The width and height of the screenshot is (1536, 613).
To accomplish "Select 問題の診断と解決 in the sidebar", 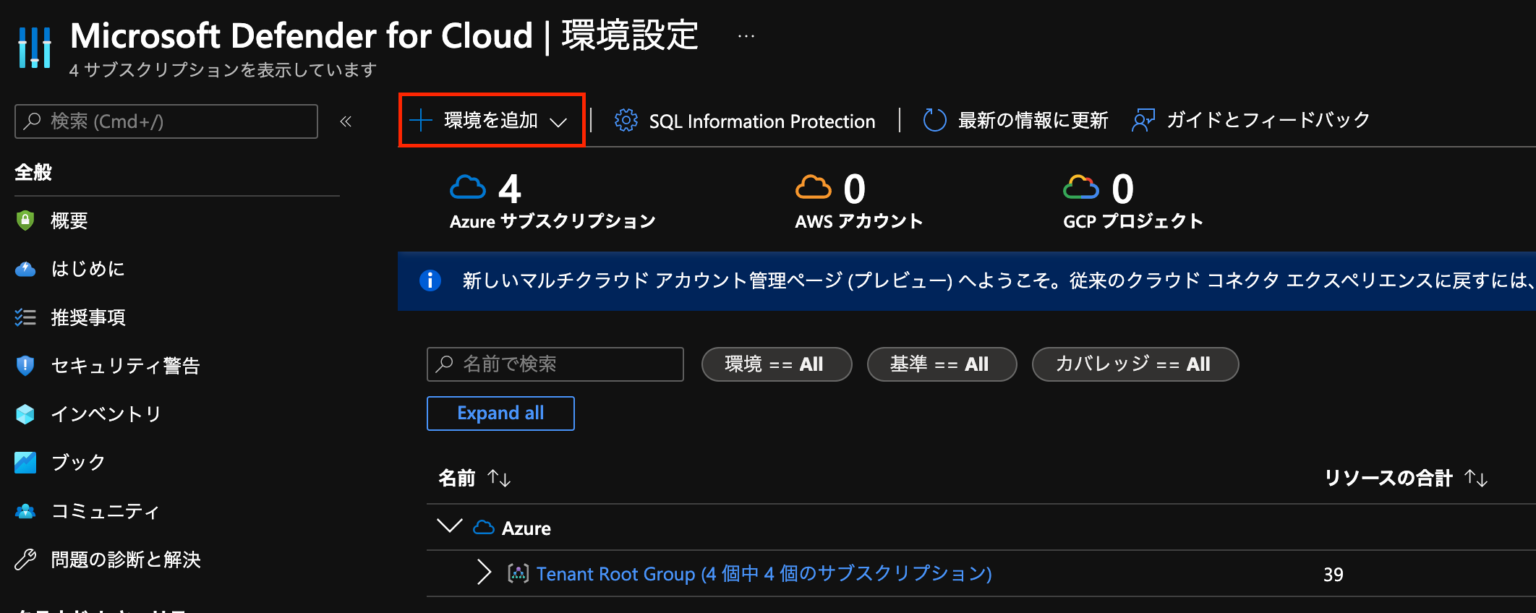I will pos(27,559).
